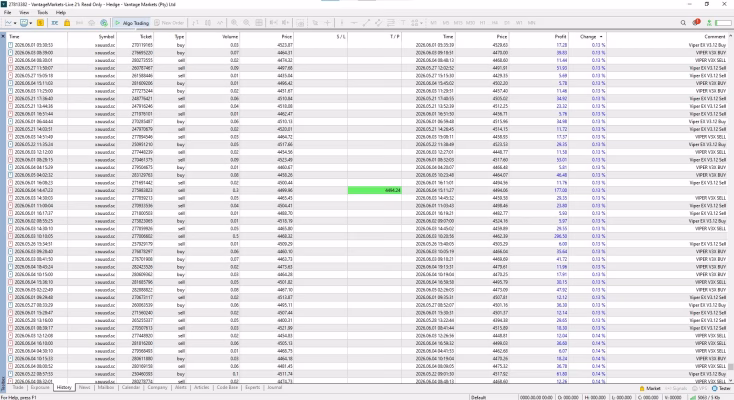734x400 pixels.
Task: Select H4 timeframe
Action: pyautogui.click(x=495, y=22)
